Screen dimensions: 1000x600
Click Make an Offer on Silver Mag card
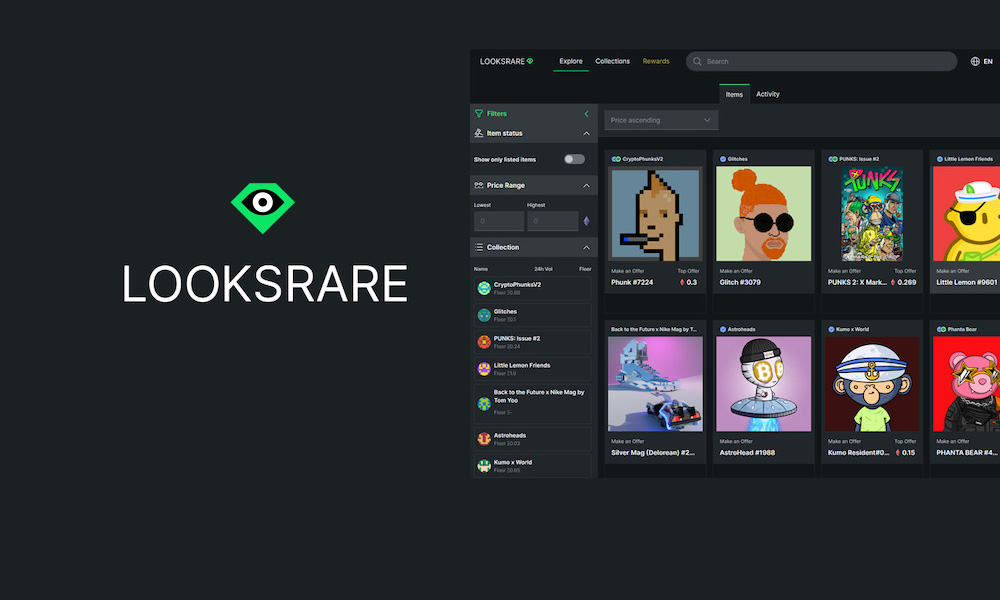[x=628, y=441]
